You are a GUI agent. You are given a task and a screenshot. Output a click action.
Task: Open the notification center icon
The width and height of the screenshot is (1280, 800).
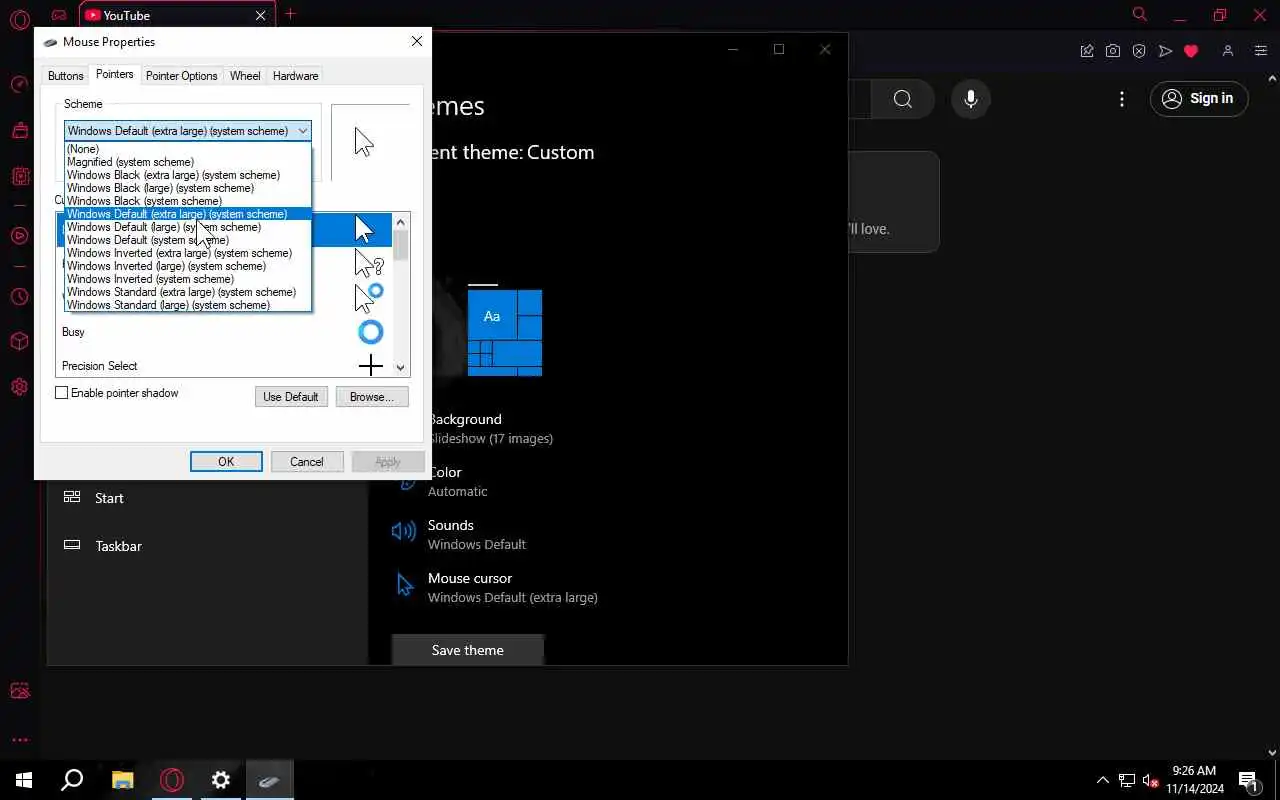tap(1248, 780)
